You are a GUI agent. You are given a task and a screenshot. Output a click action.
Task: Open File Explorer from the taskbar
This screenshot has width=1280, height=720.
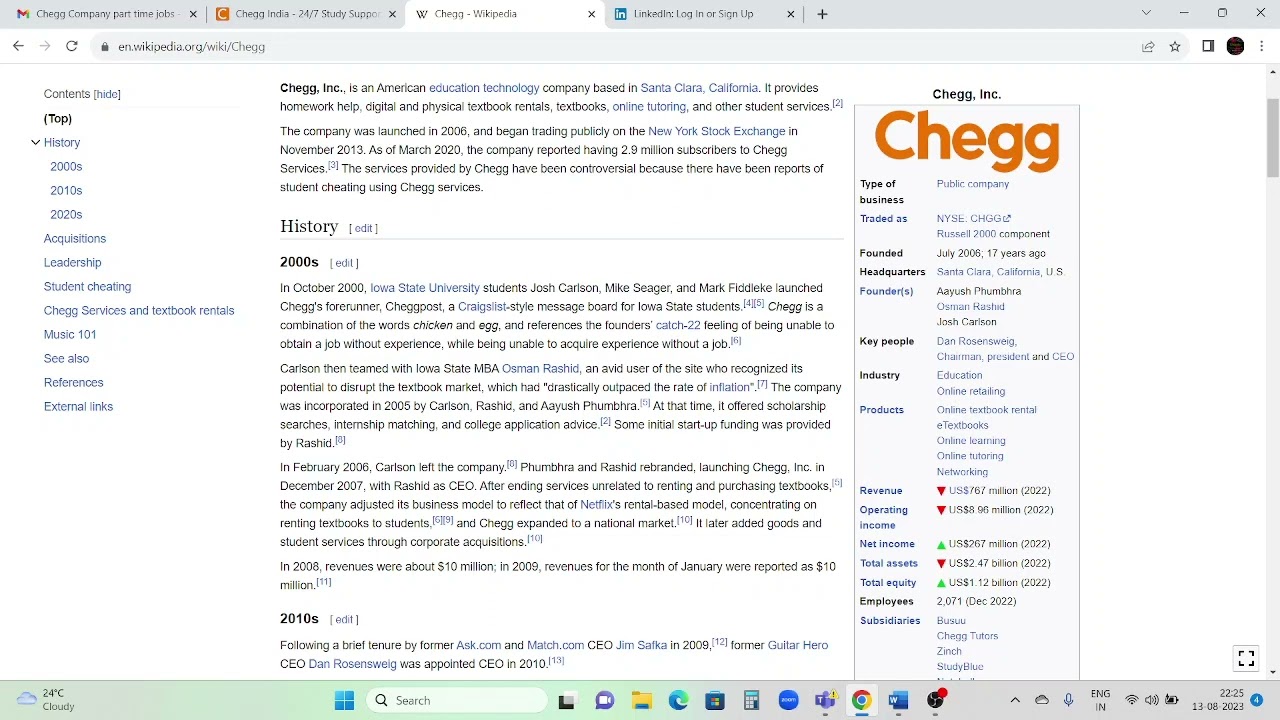coord(641,700)
